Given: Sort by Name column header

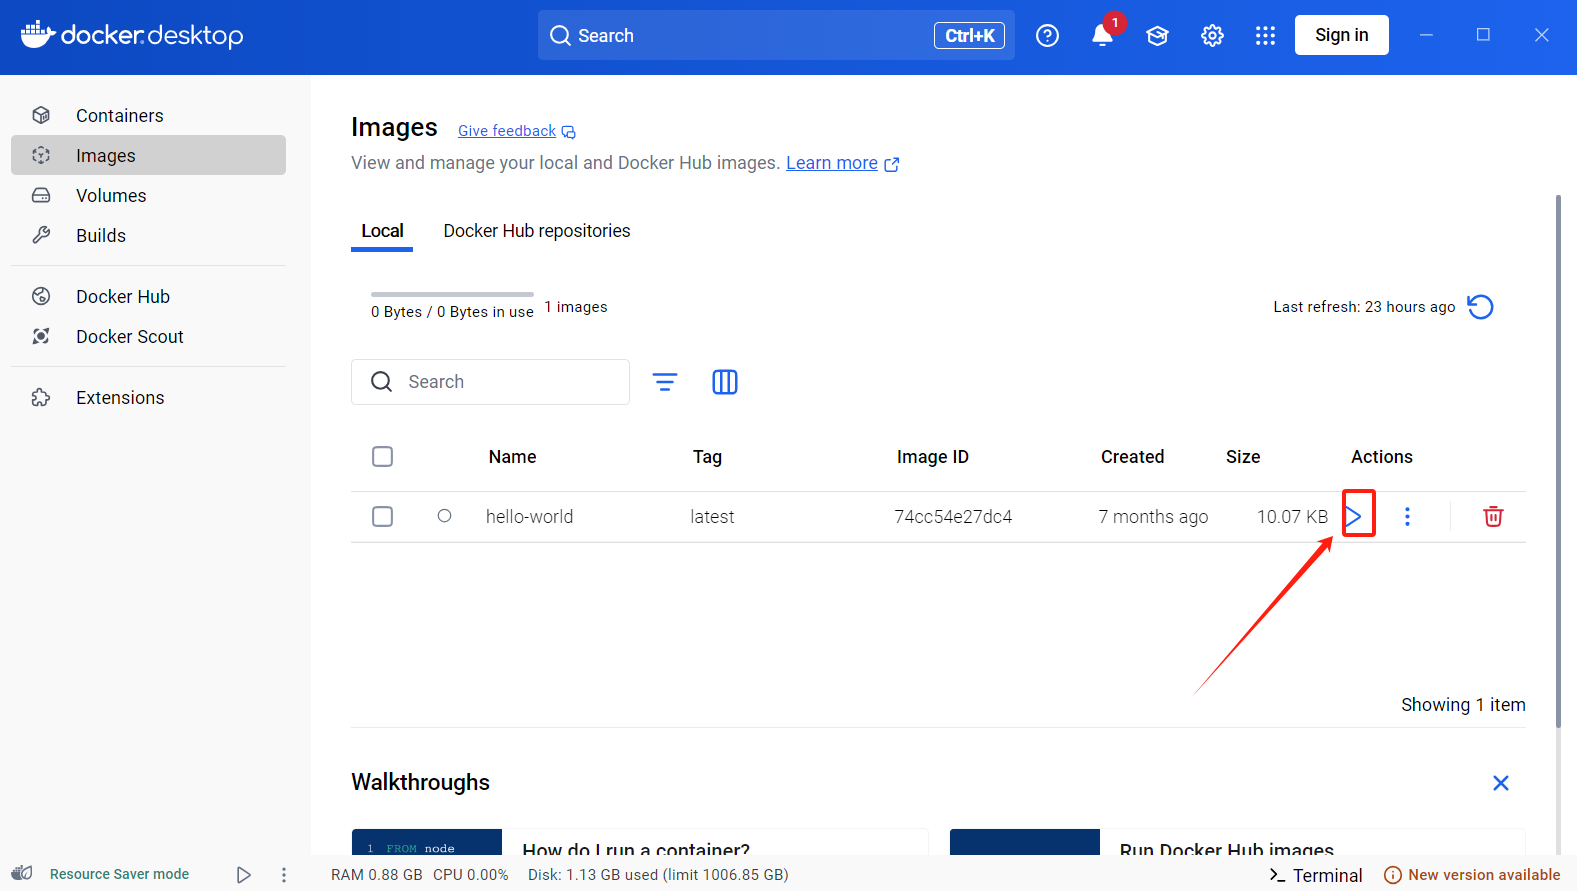Looking at the screenshot, I should pos(513,457).
